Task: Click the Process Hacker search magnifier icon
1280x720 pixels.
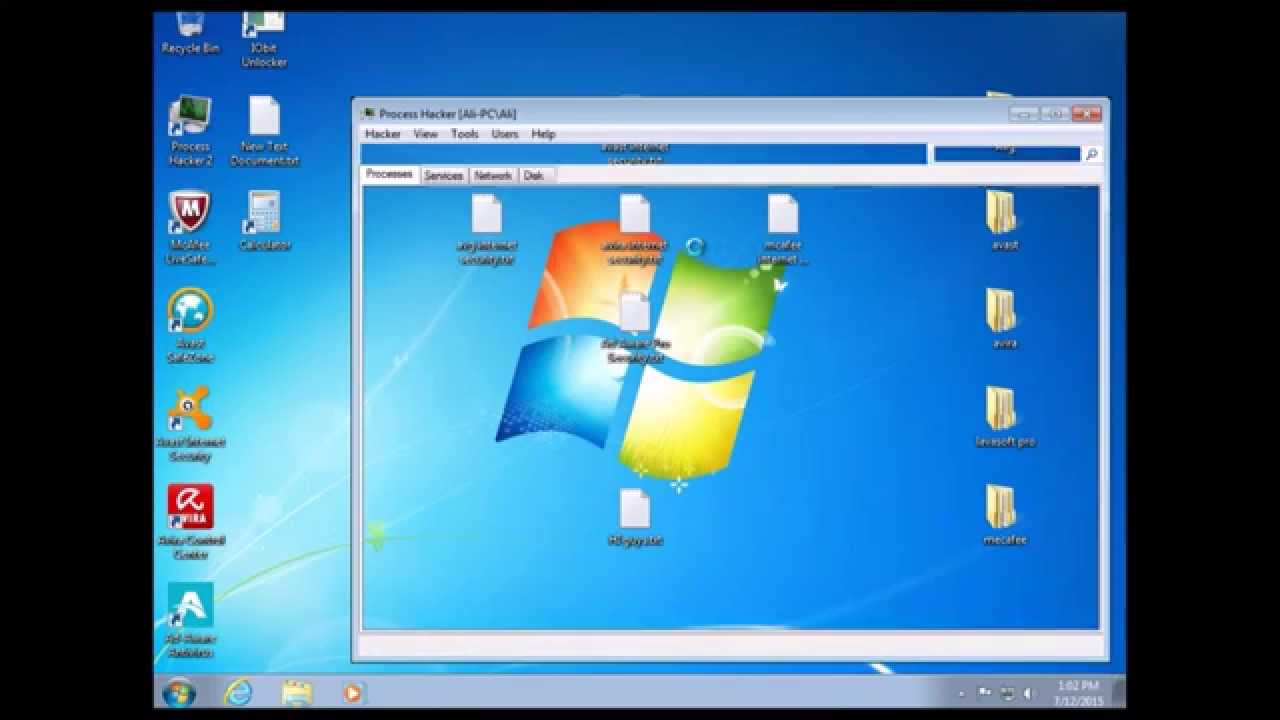Action: pyautogui.click(x=1092, y=154)
